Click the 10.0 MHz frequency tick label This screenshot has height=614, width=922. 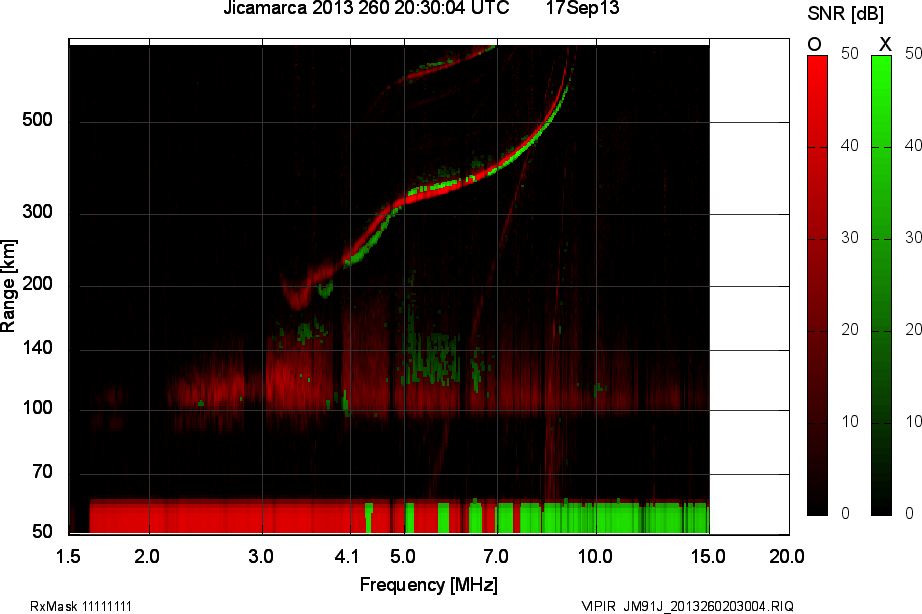tap(595, 556)
